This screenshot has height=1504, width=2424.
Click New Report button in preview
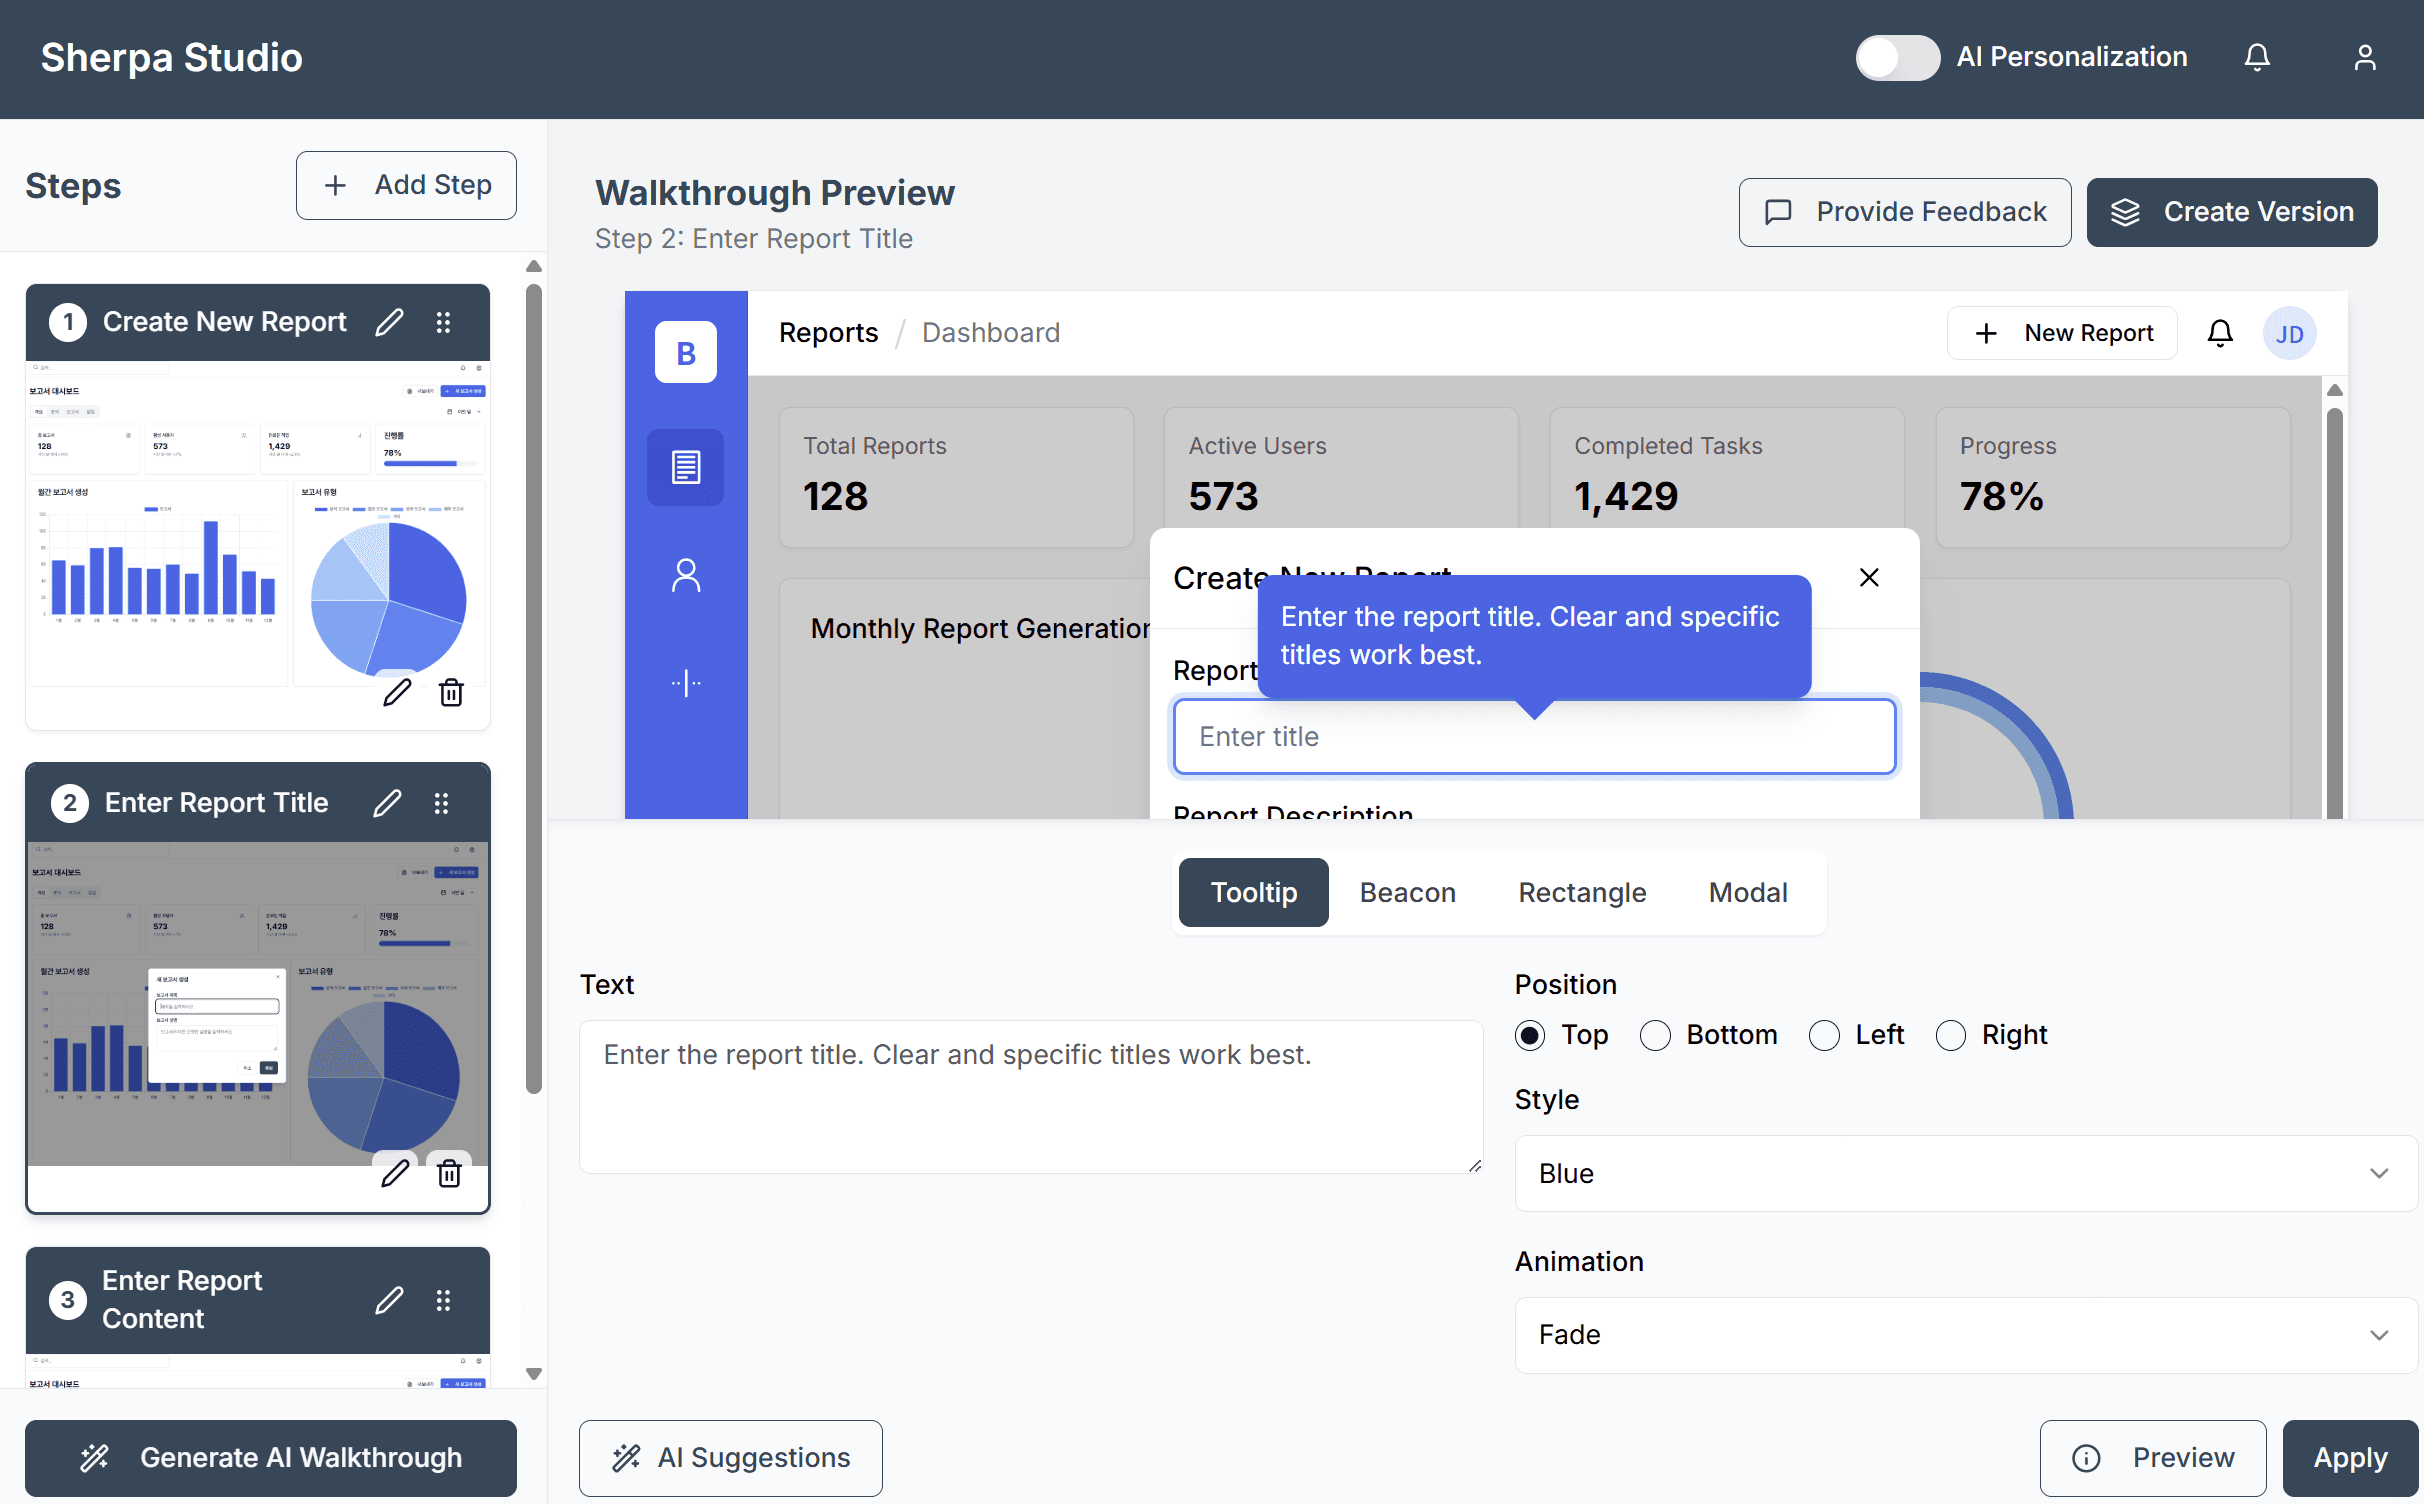[x=2062, y=333]
